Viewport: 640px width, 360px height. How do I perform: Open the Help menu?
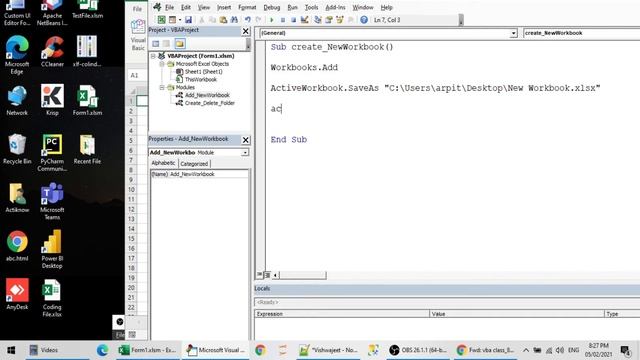(386, 7)
